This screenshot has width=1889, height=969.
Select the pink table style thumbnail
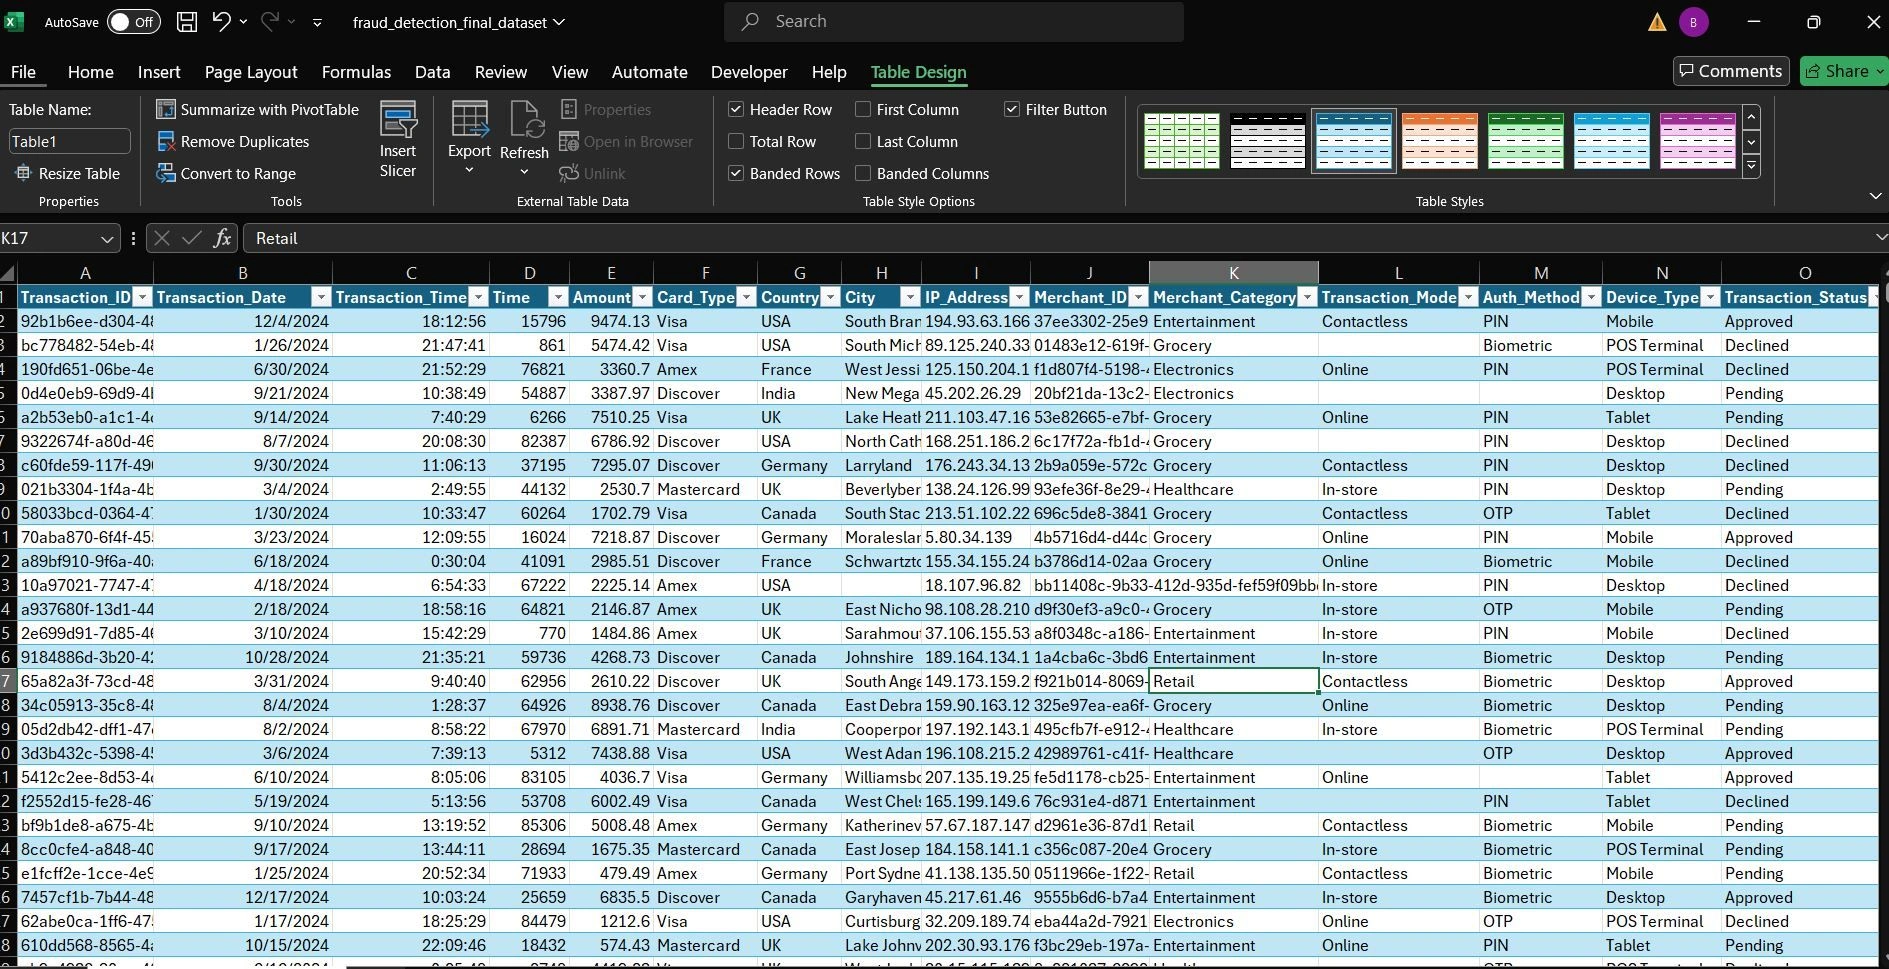pyautogui.click(x=1697, y=140)
